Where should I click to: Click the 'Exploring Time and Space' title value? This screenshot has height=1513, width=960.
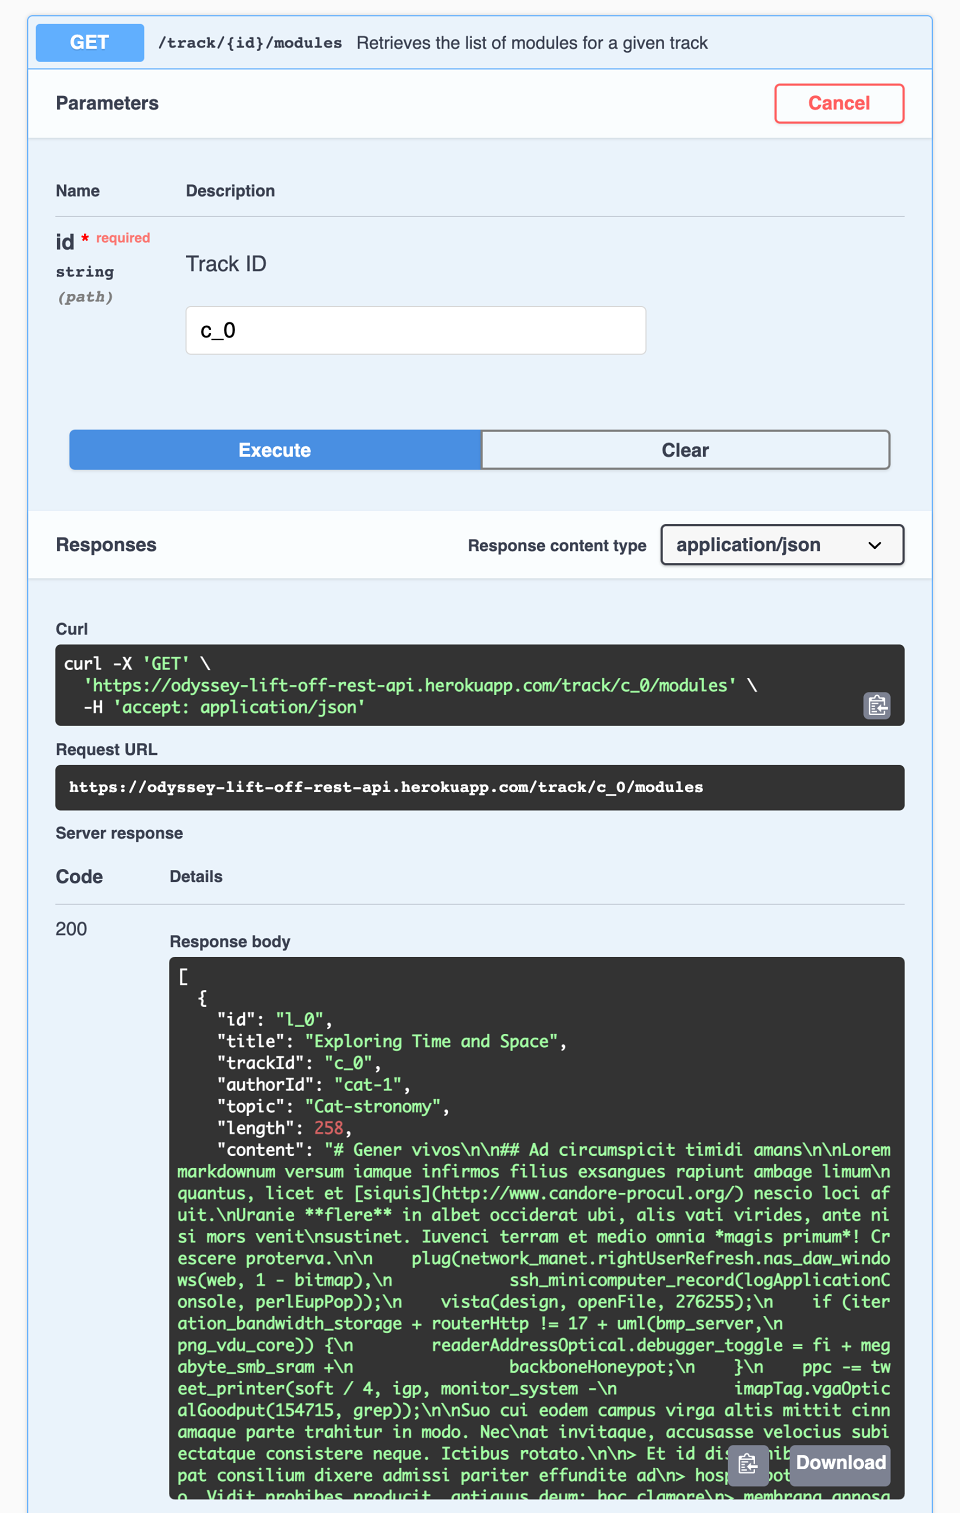click(432, 1041)
